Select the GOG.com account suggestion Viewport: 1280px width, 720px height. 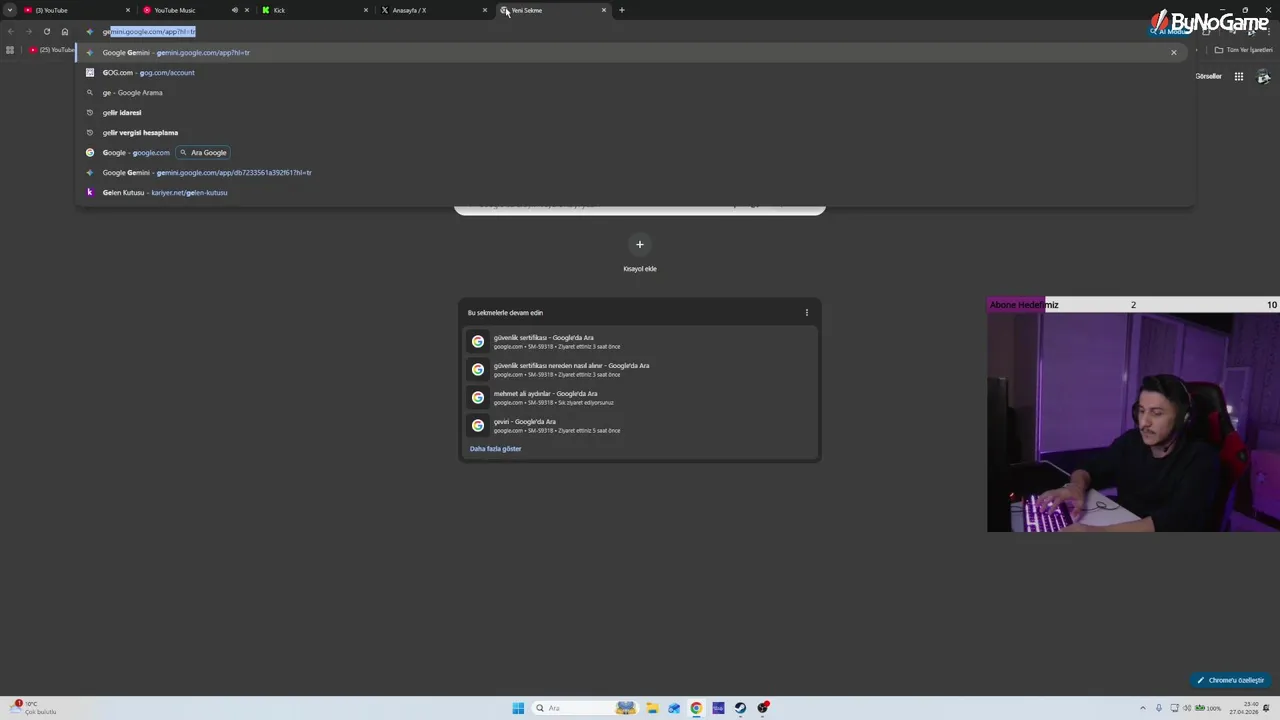pyautogui.click(x=634, y=72)
